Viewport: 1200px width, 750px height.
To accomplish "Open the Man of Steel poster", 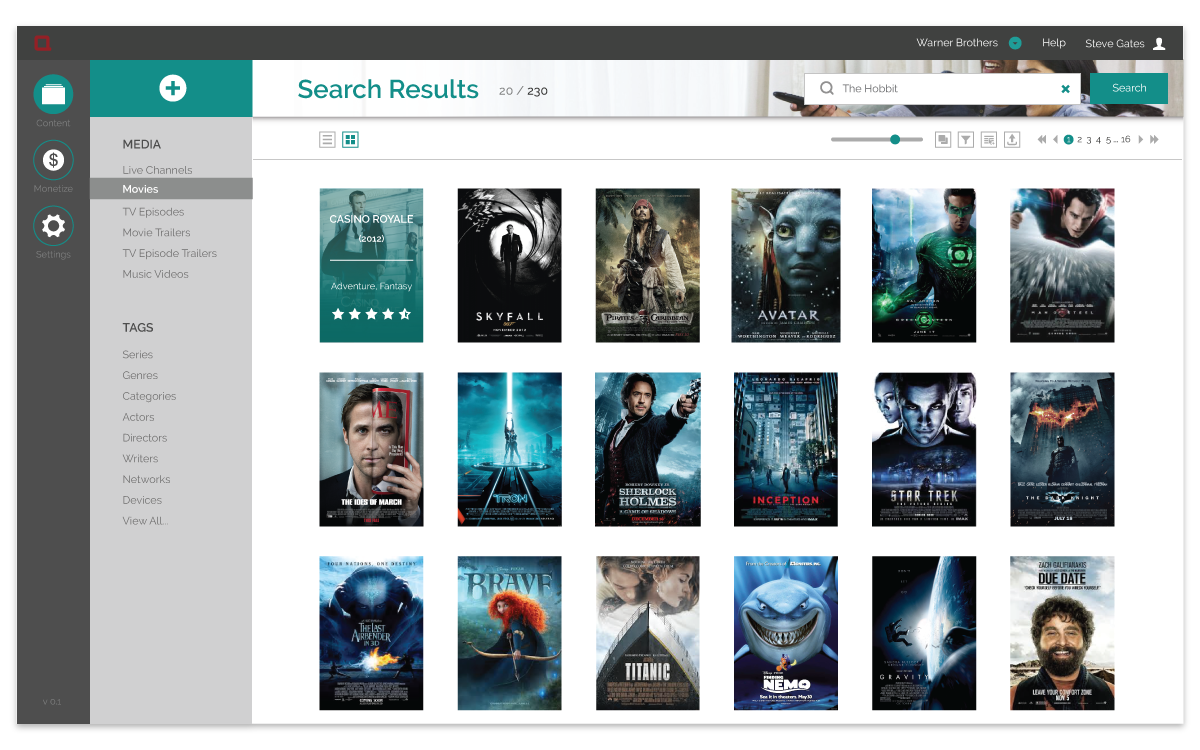I will tap(1062, 265).
